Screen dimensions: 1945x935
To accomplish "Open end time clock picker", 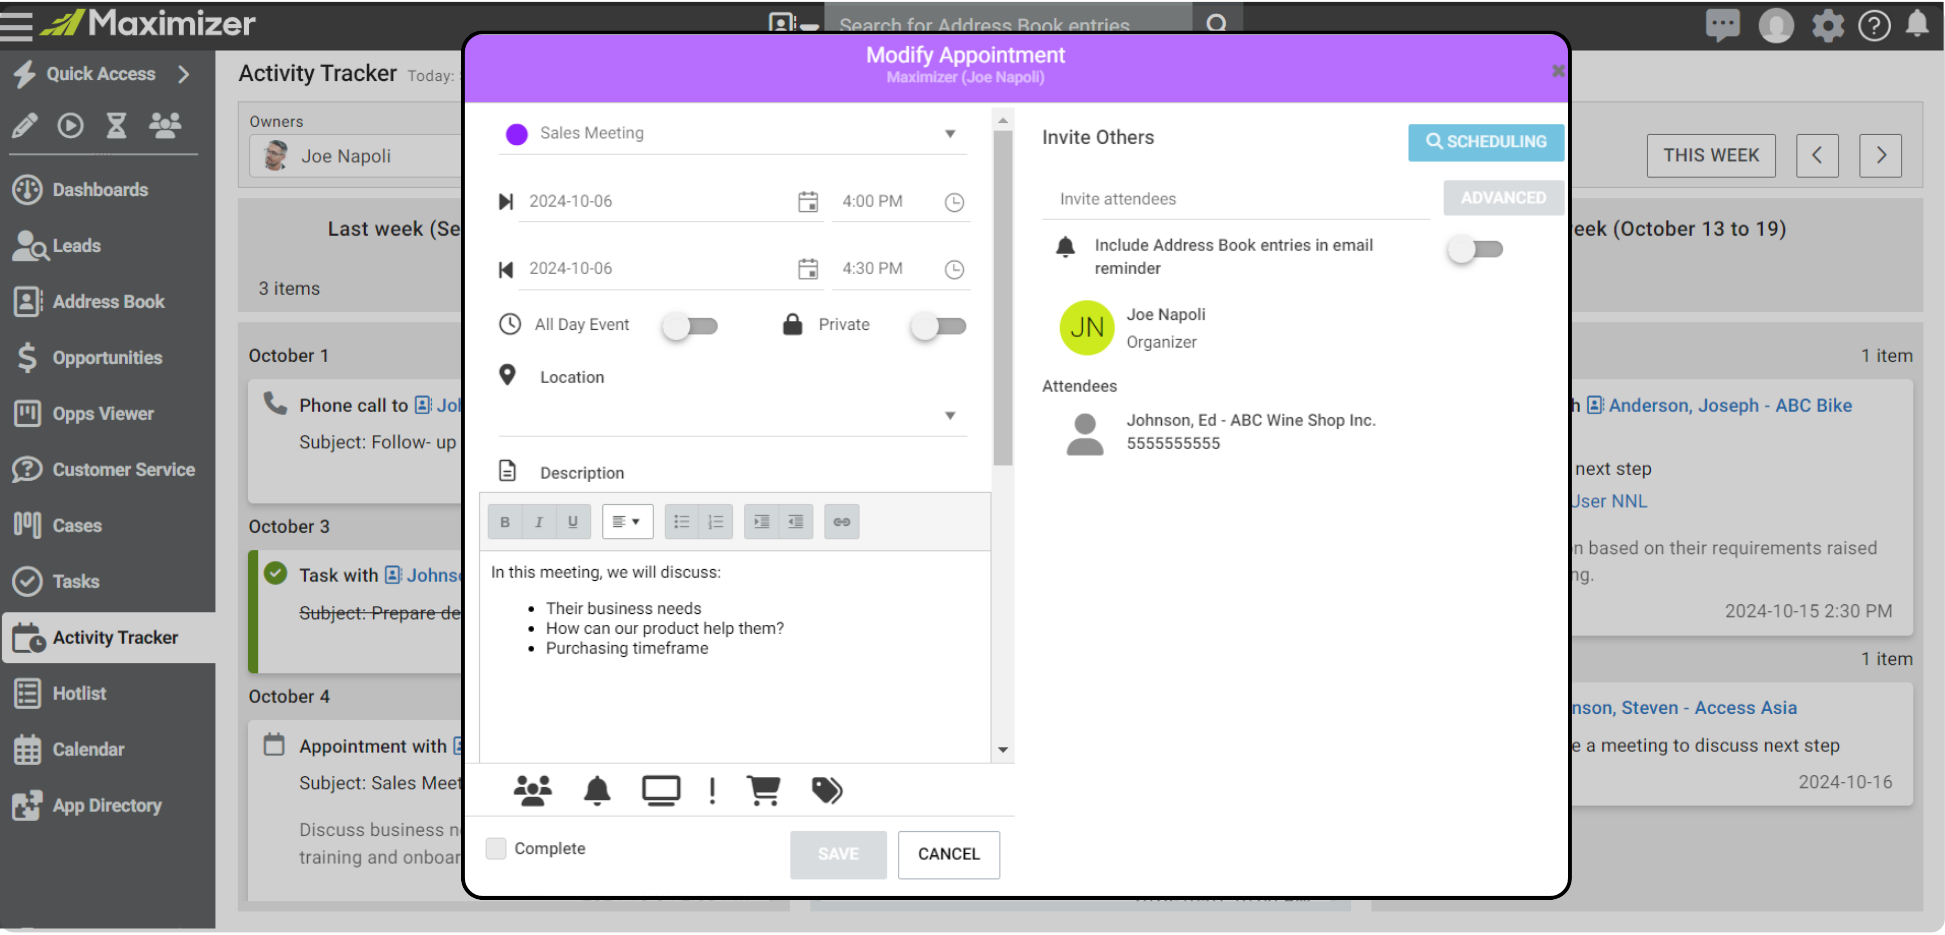I will coord(955,269).
